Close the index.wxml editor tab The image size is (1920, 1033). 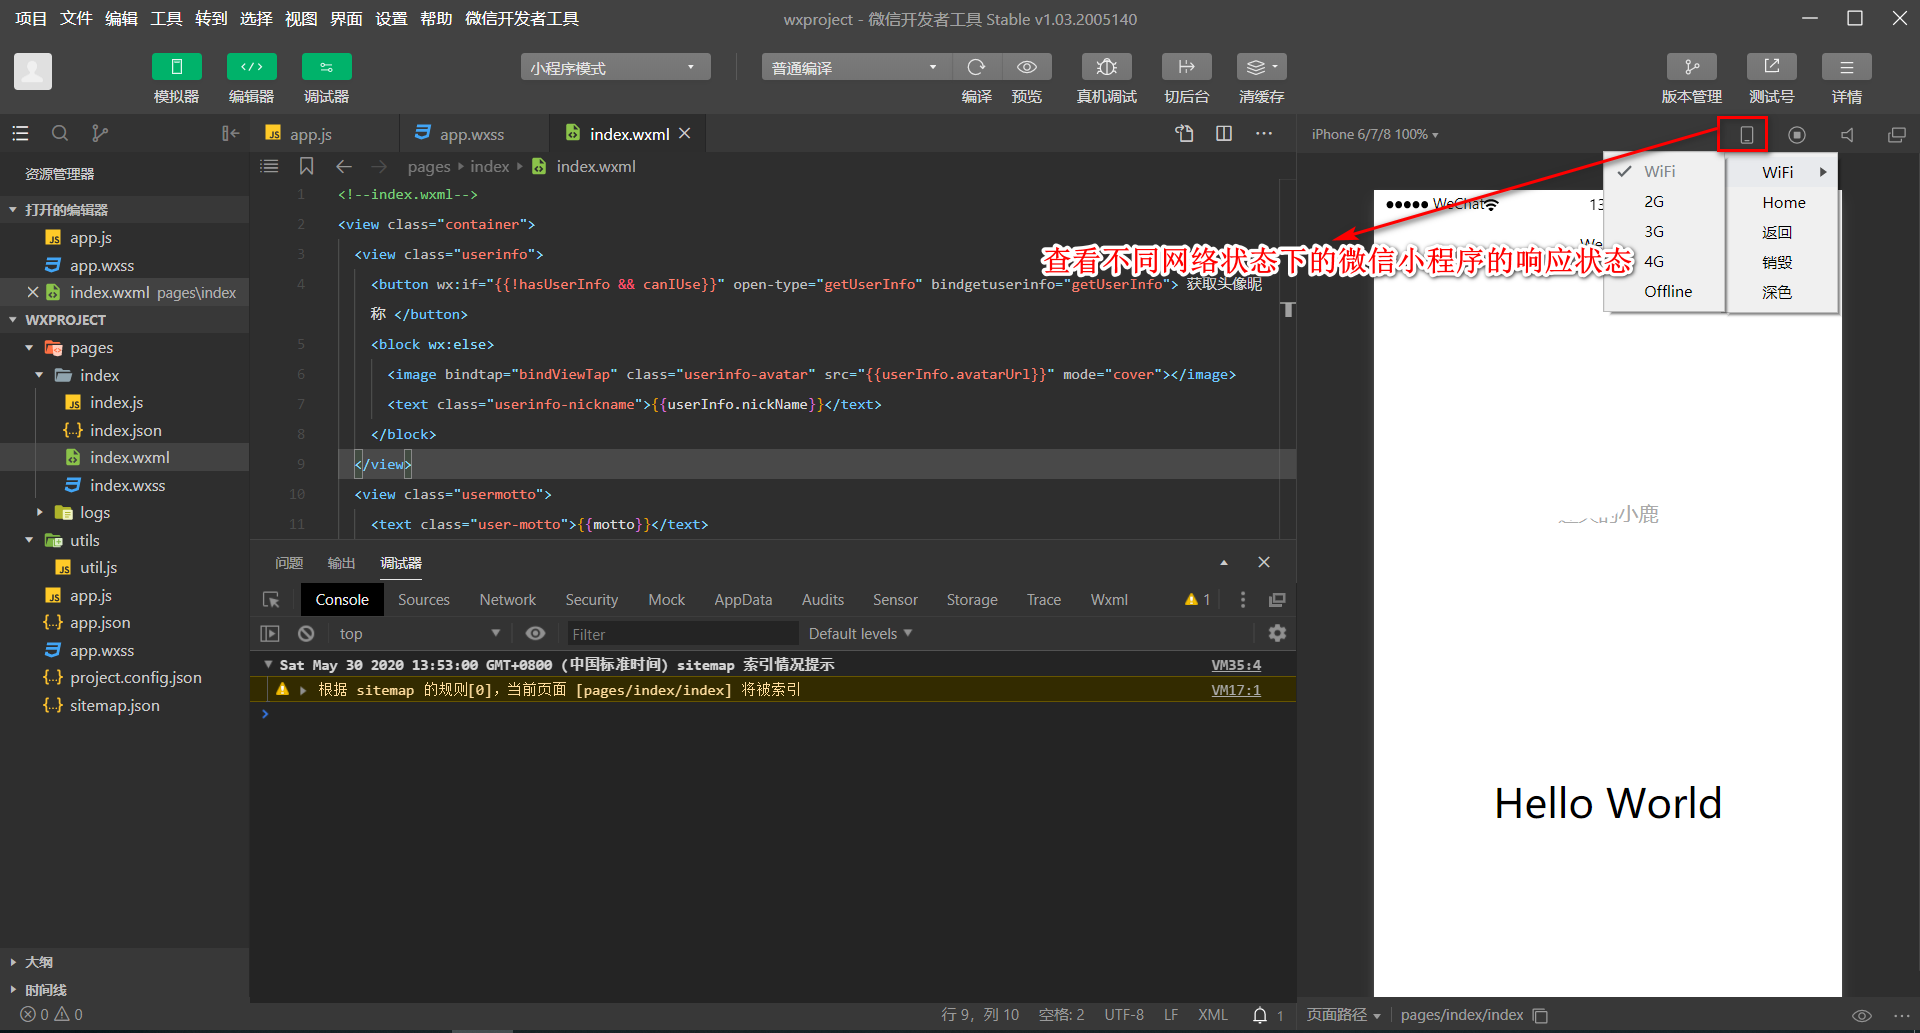click(685, 134)
